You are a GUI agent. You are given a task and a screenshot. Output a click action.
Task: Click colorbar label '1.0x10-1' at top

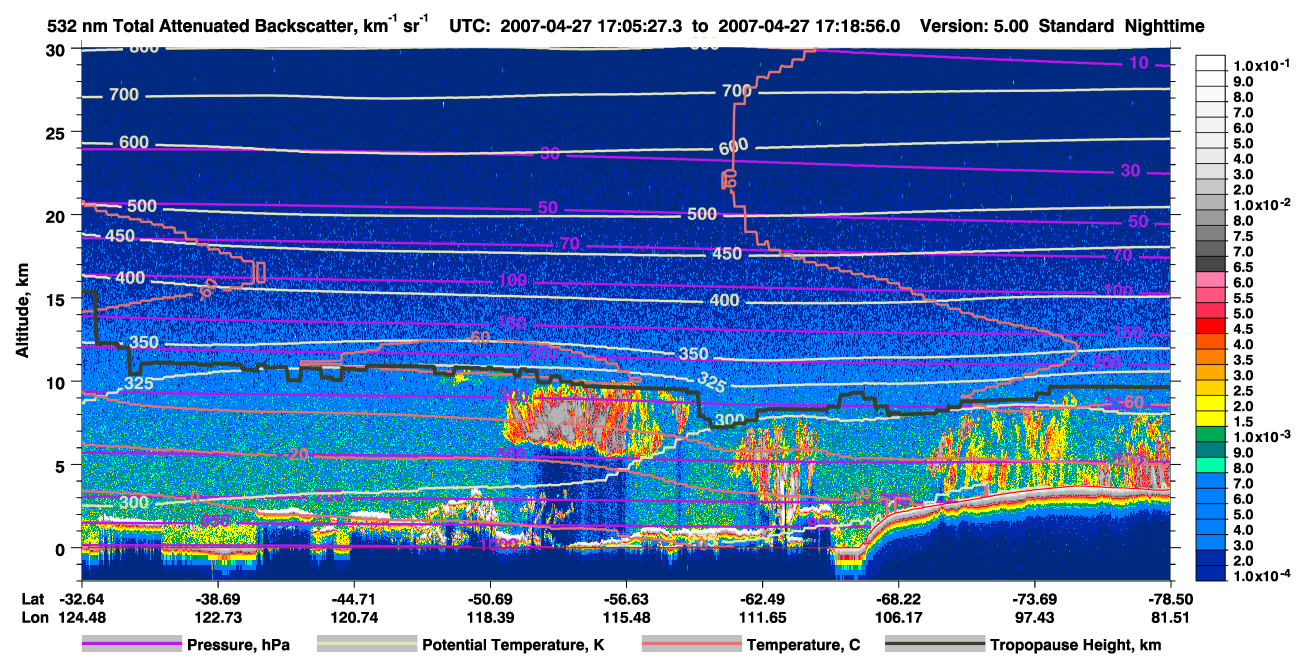[x=1262, y=66]
